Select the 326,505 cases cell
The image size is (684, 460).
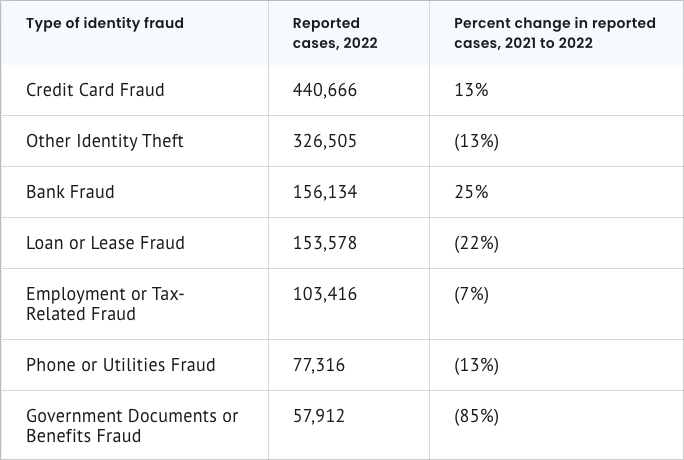point(325,141)
